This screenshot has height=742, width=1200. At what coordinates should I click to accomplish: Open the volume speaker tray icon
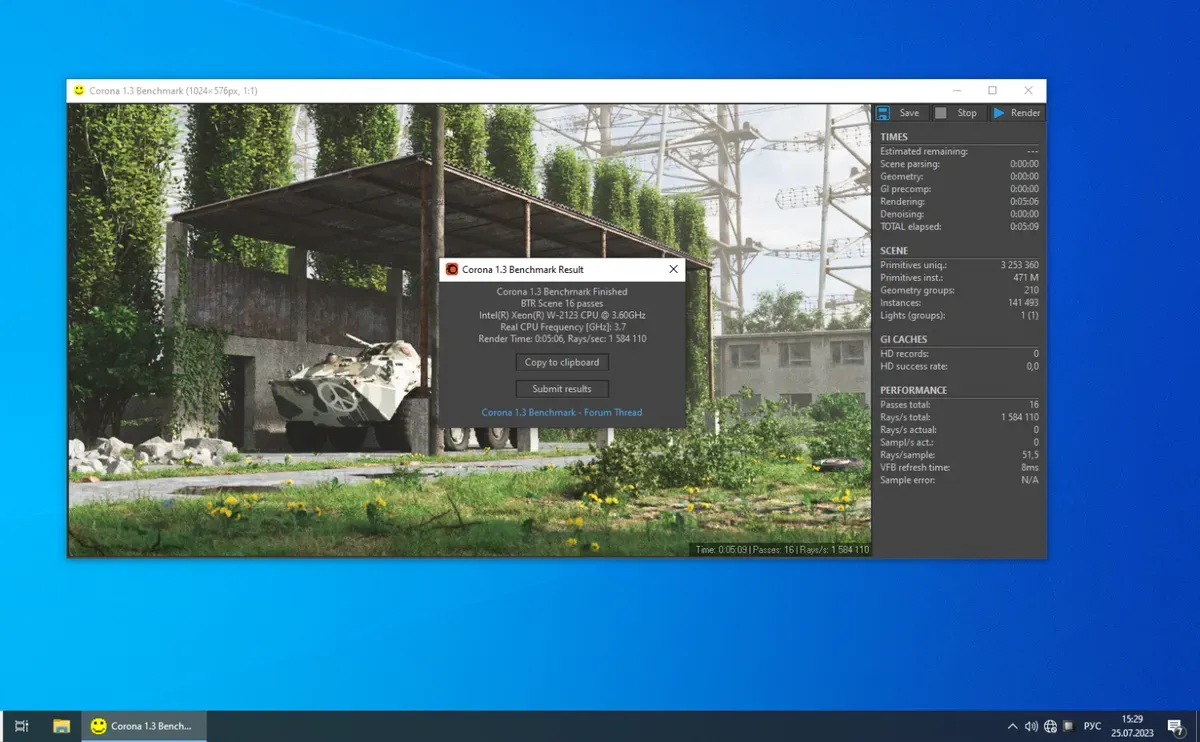(x=1031, y=726)
